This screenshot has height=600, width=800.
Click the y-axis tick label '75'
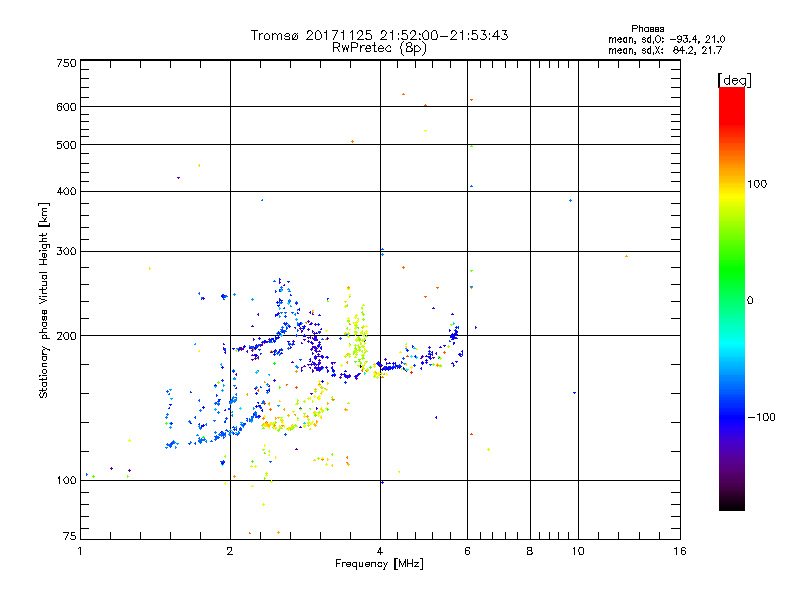coord(70,536)
